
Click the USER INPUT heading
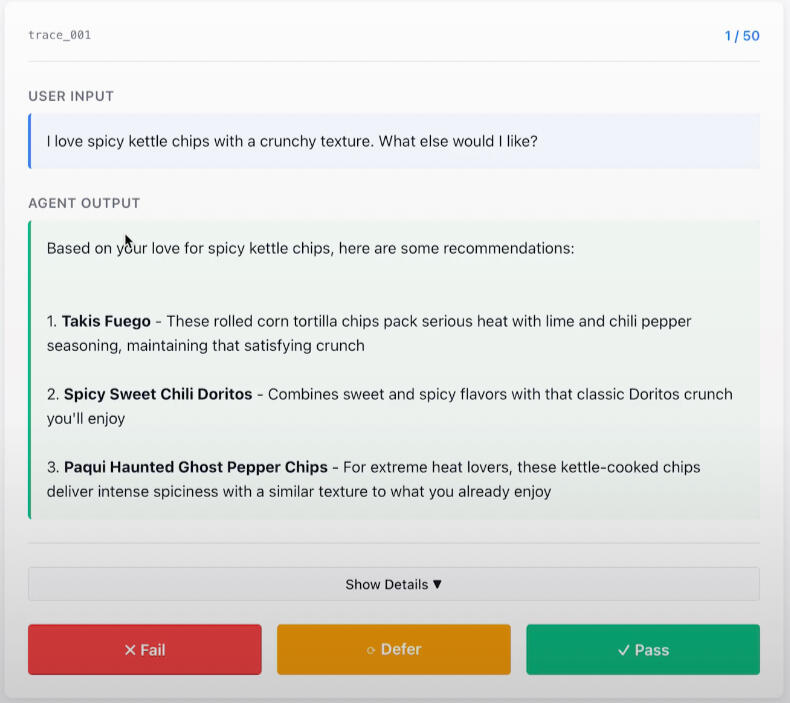pos(71,97)
